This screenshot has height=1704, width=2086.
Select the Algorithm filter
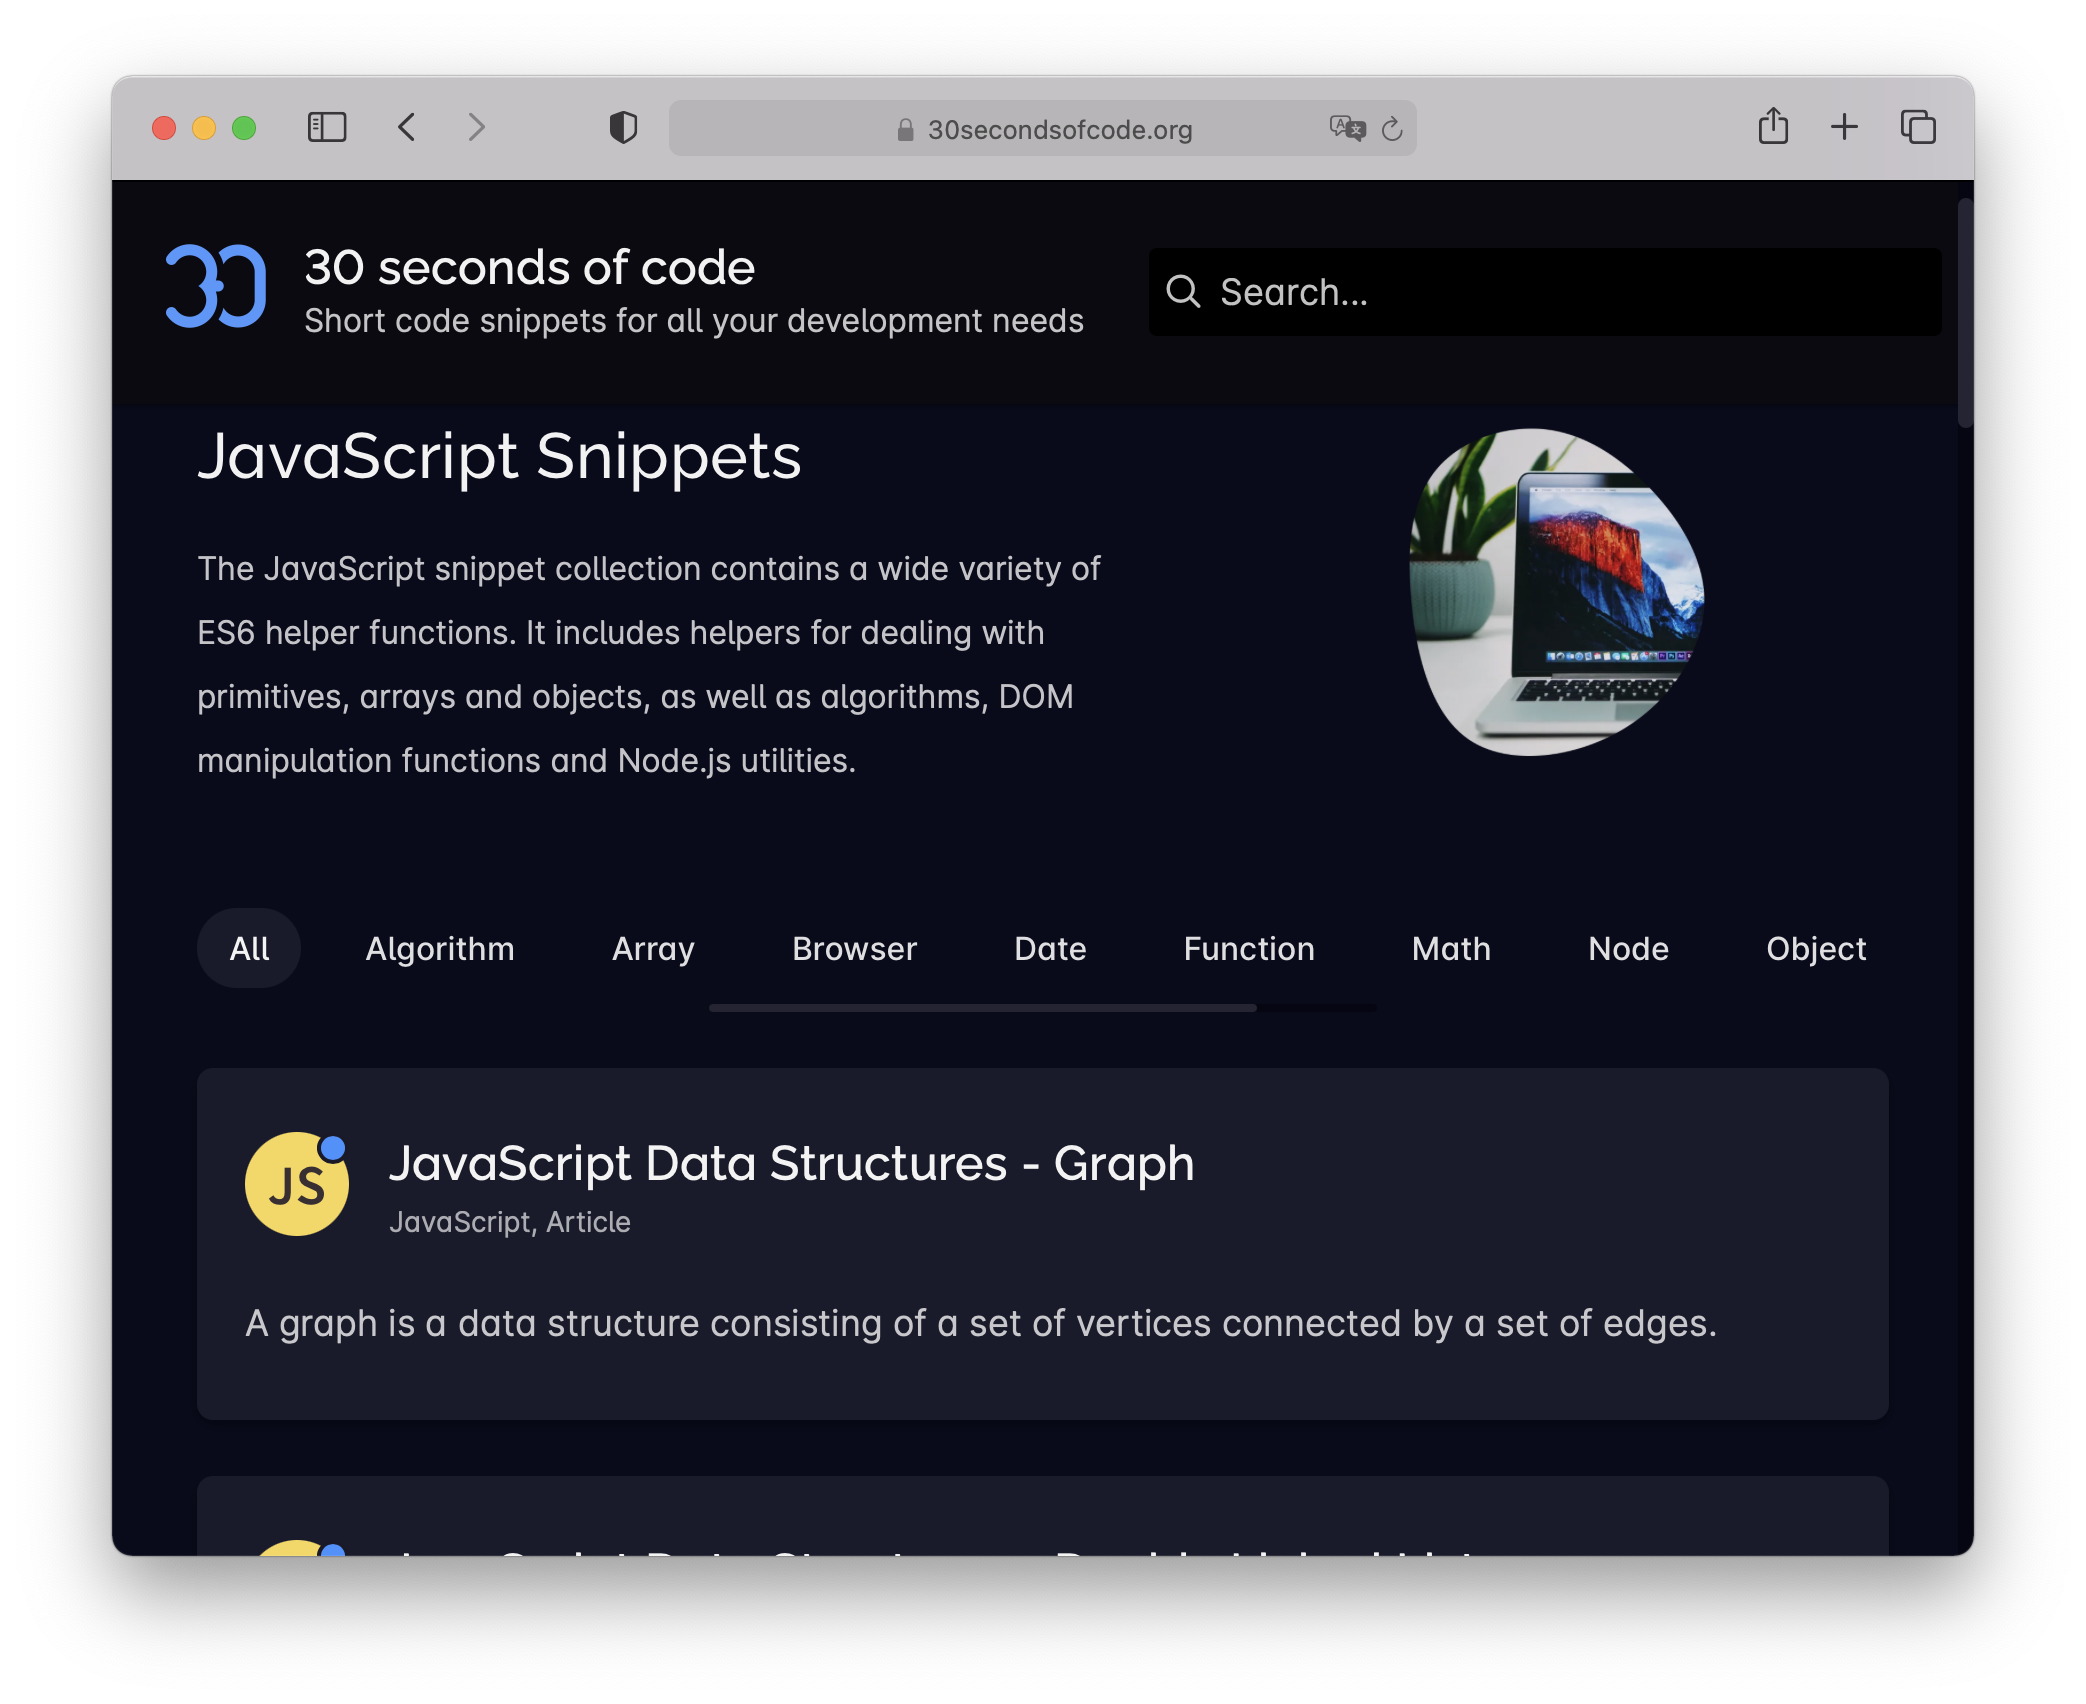point(440,948)
